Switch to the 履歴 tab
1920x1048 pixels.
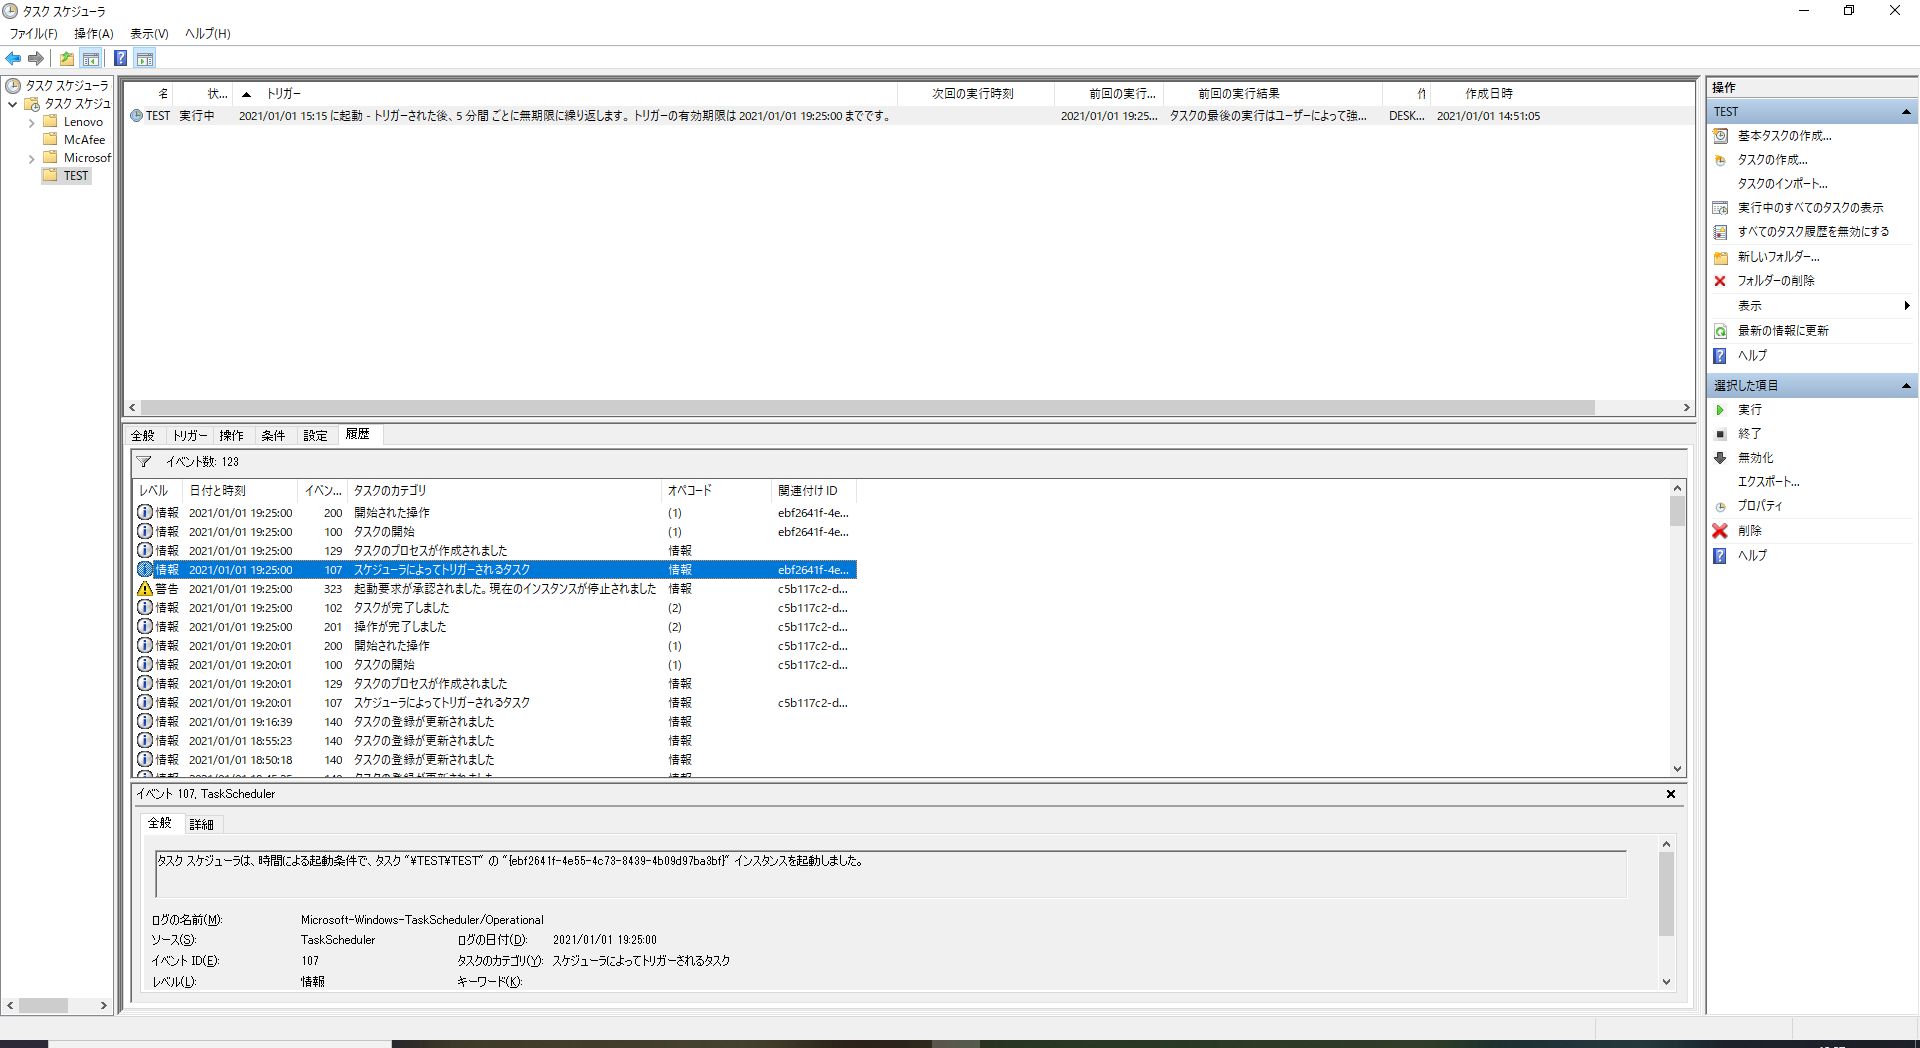click(x=358, y=434)
